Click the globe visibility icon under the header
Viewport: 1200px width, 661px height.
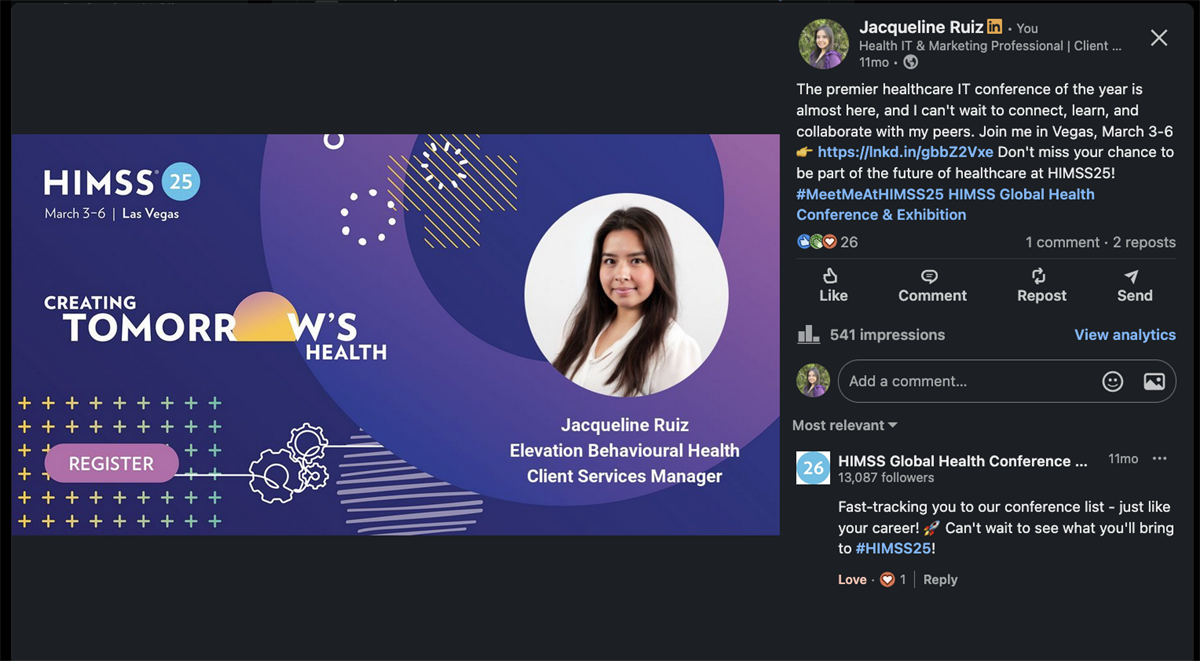(910, 62)
